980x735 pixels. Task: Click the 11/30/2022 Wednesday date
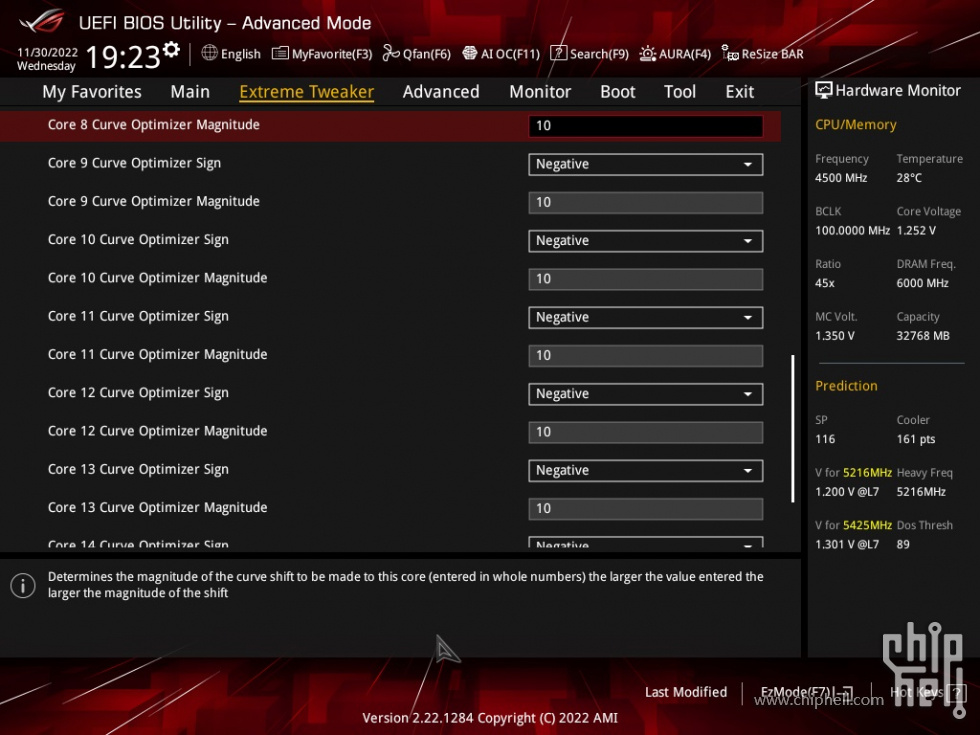48,59
